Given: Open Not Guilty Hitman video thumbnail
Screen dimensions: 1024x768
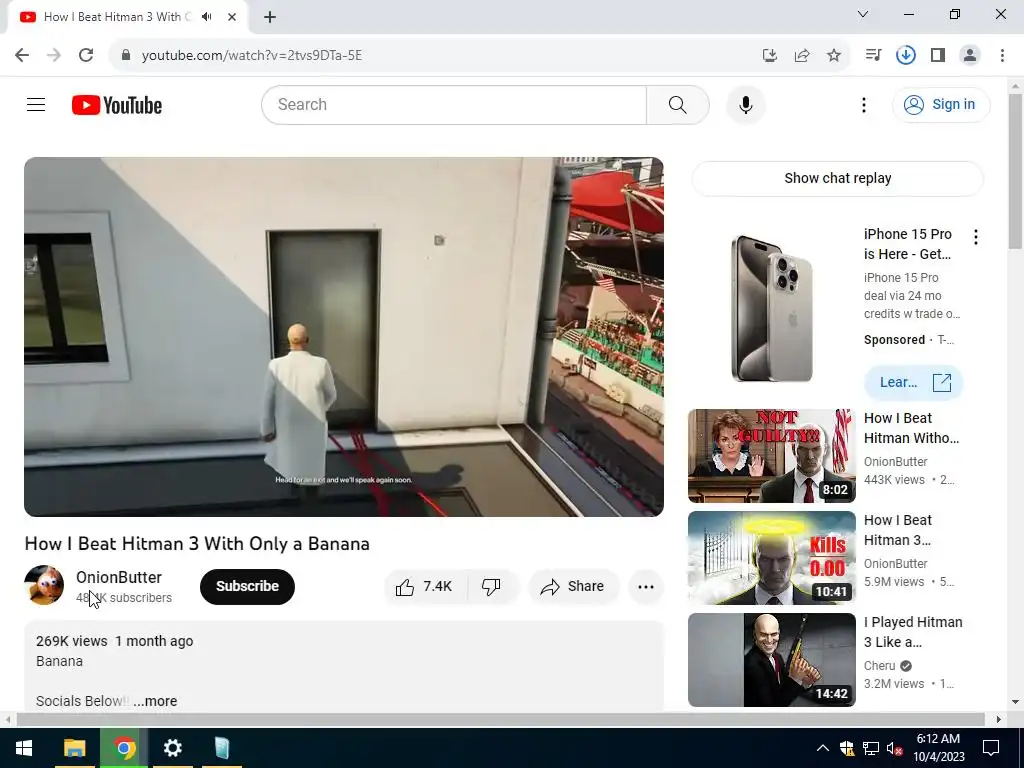Looking at the screenshot, I should click(x=771, y=456).
